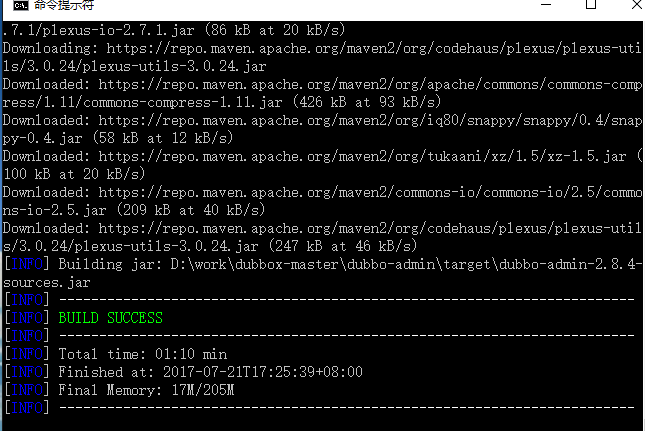
Task: Click the Finished at timestamp line
Action: click(211, 372)
